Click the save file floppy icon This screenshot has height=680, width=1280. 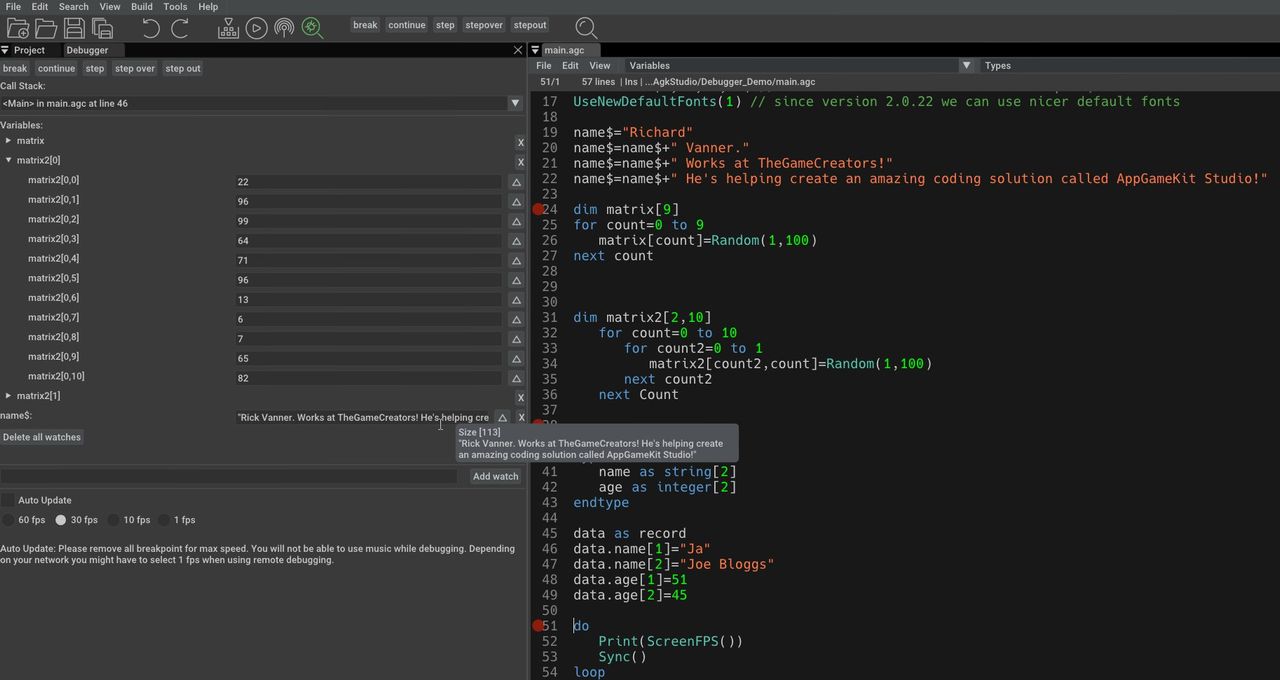click(74, 28)
